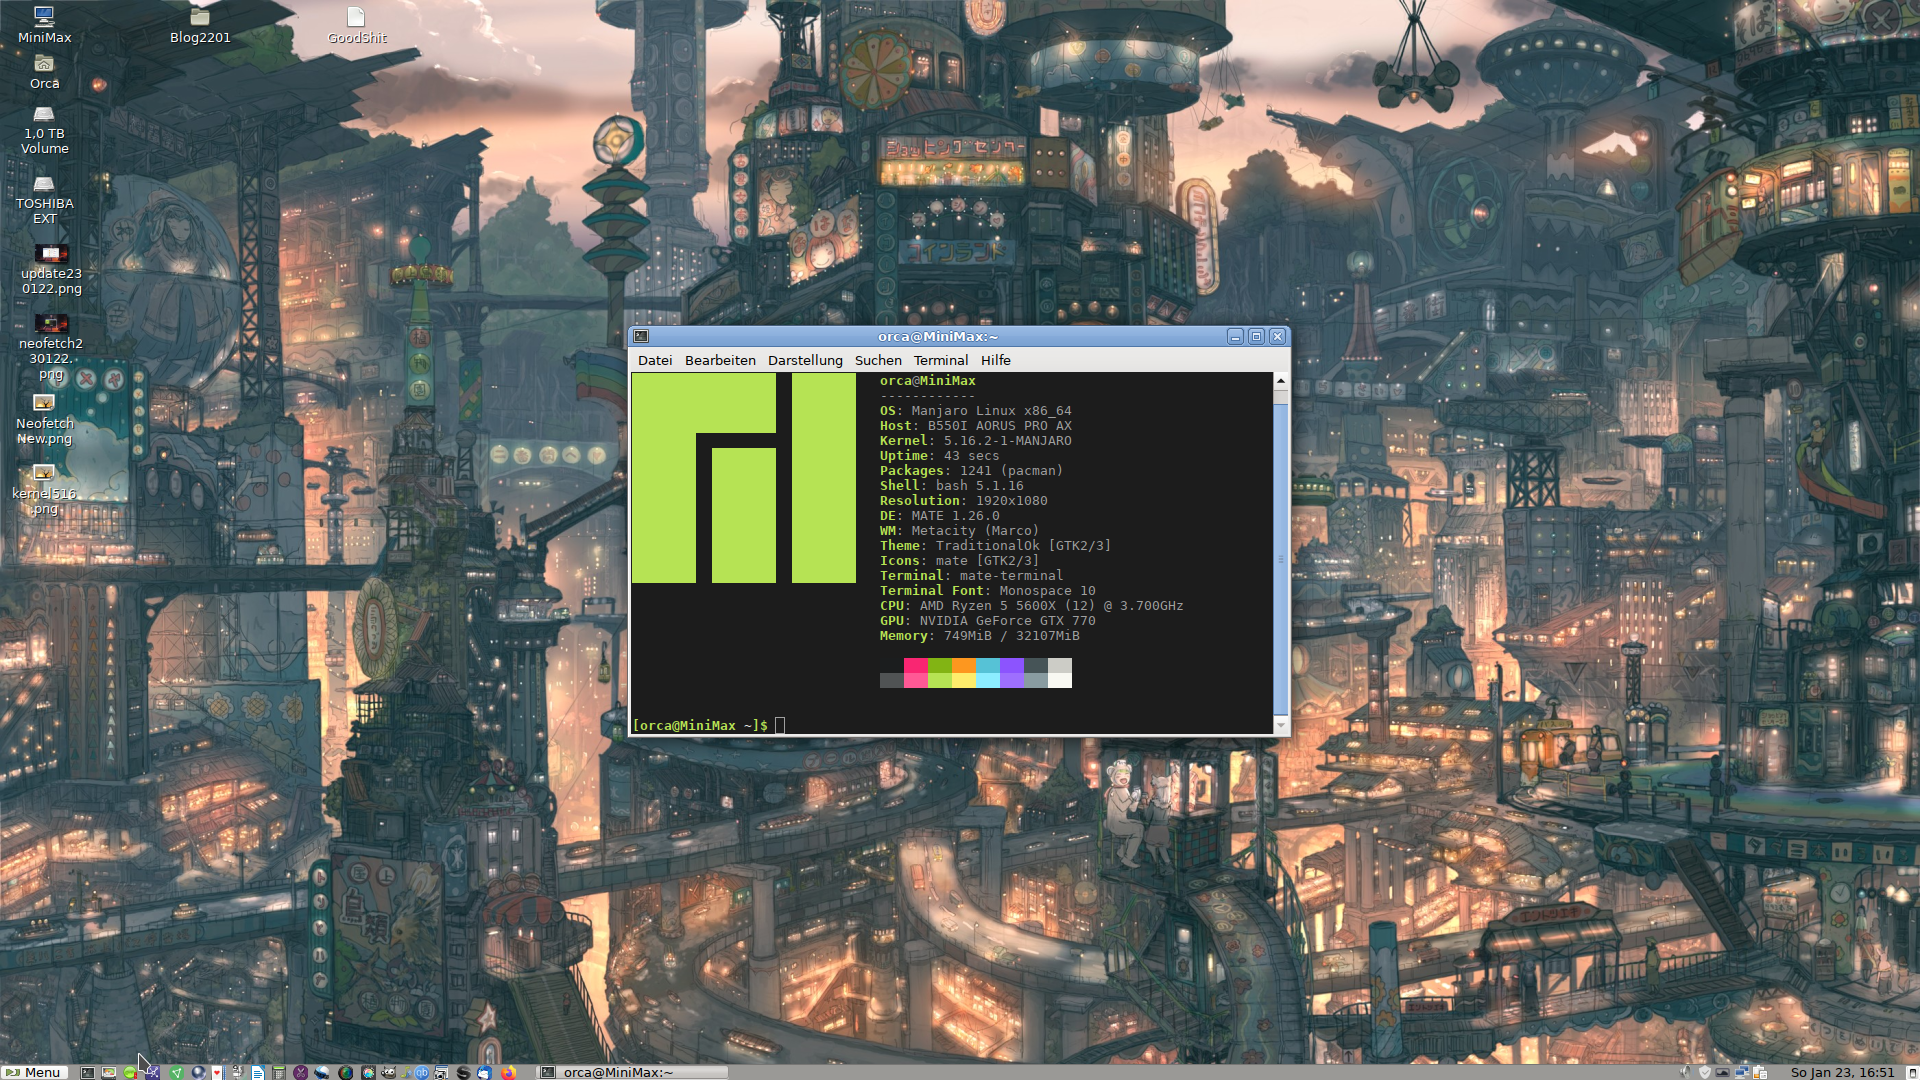Launch the terminal from the panel launcher

coord(87,1072)
